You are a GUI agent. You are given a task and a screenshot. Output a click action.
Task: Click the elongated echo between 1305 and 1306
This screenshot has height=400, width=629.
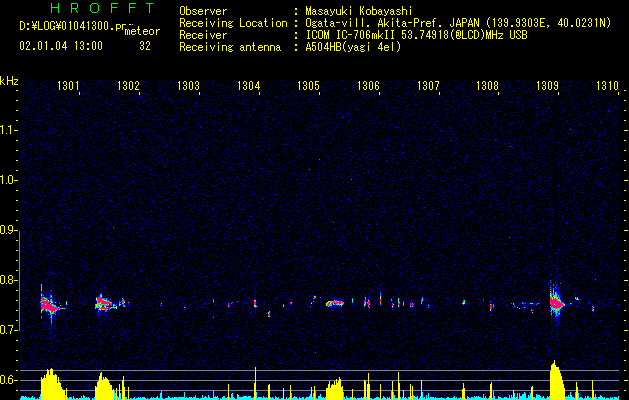[335, 303]
